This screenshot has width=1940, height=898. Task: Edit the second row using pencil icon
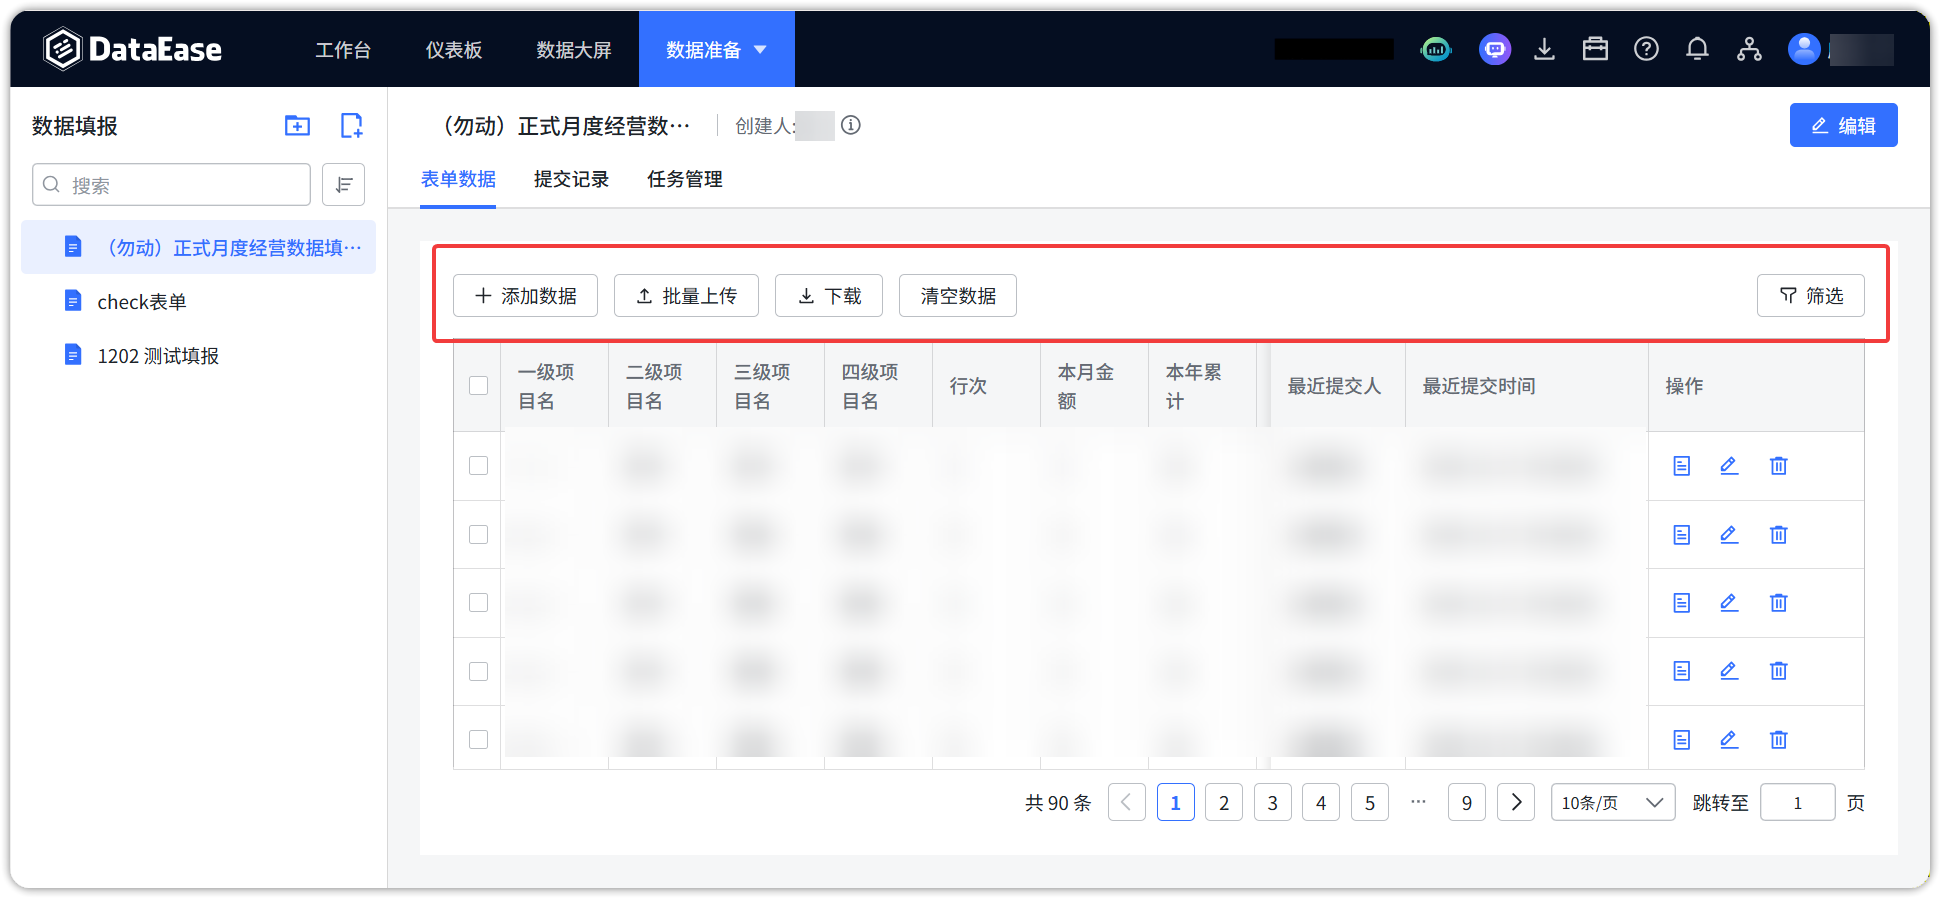pos(1729,535)
